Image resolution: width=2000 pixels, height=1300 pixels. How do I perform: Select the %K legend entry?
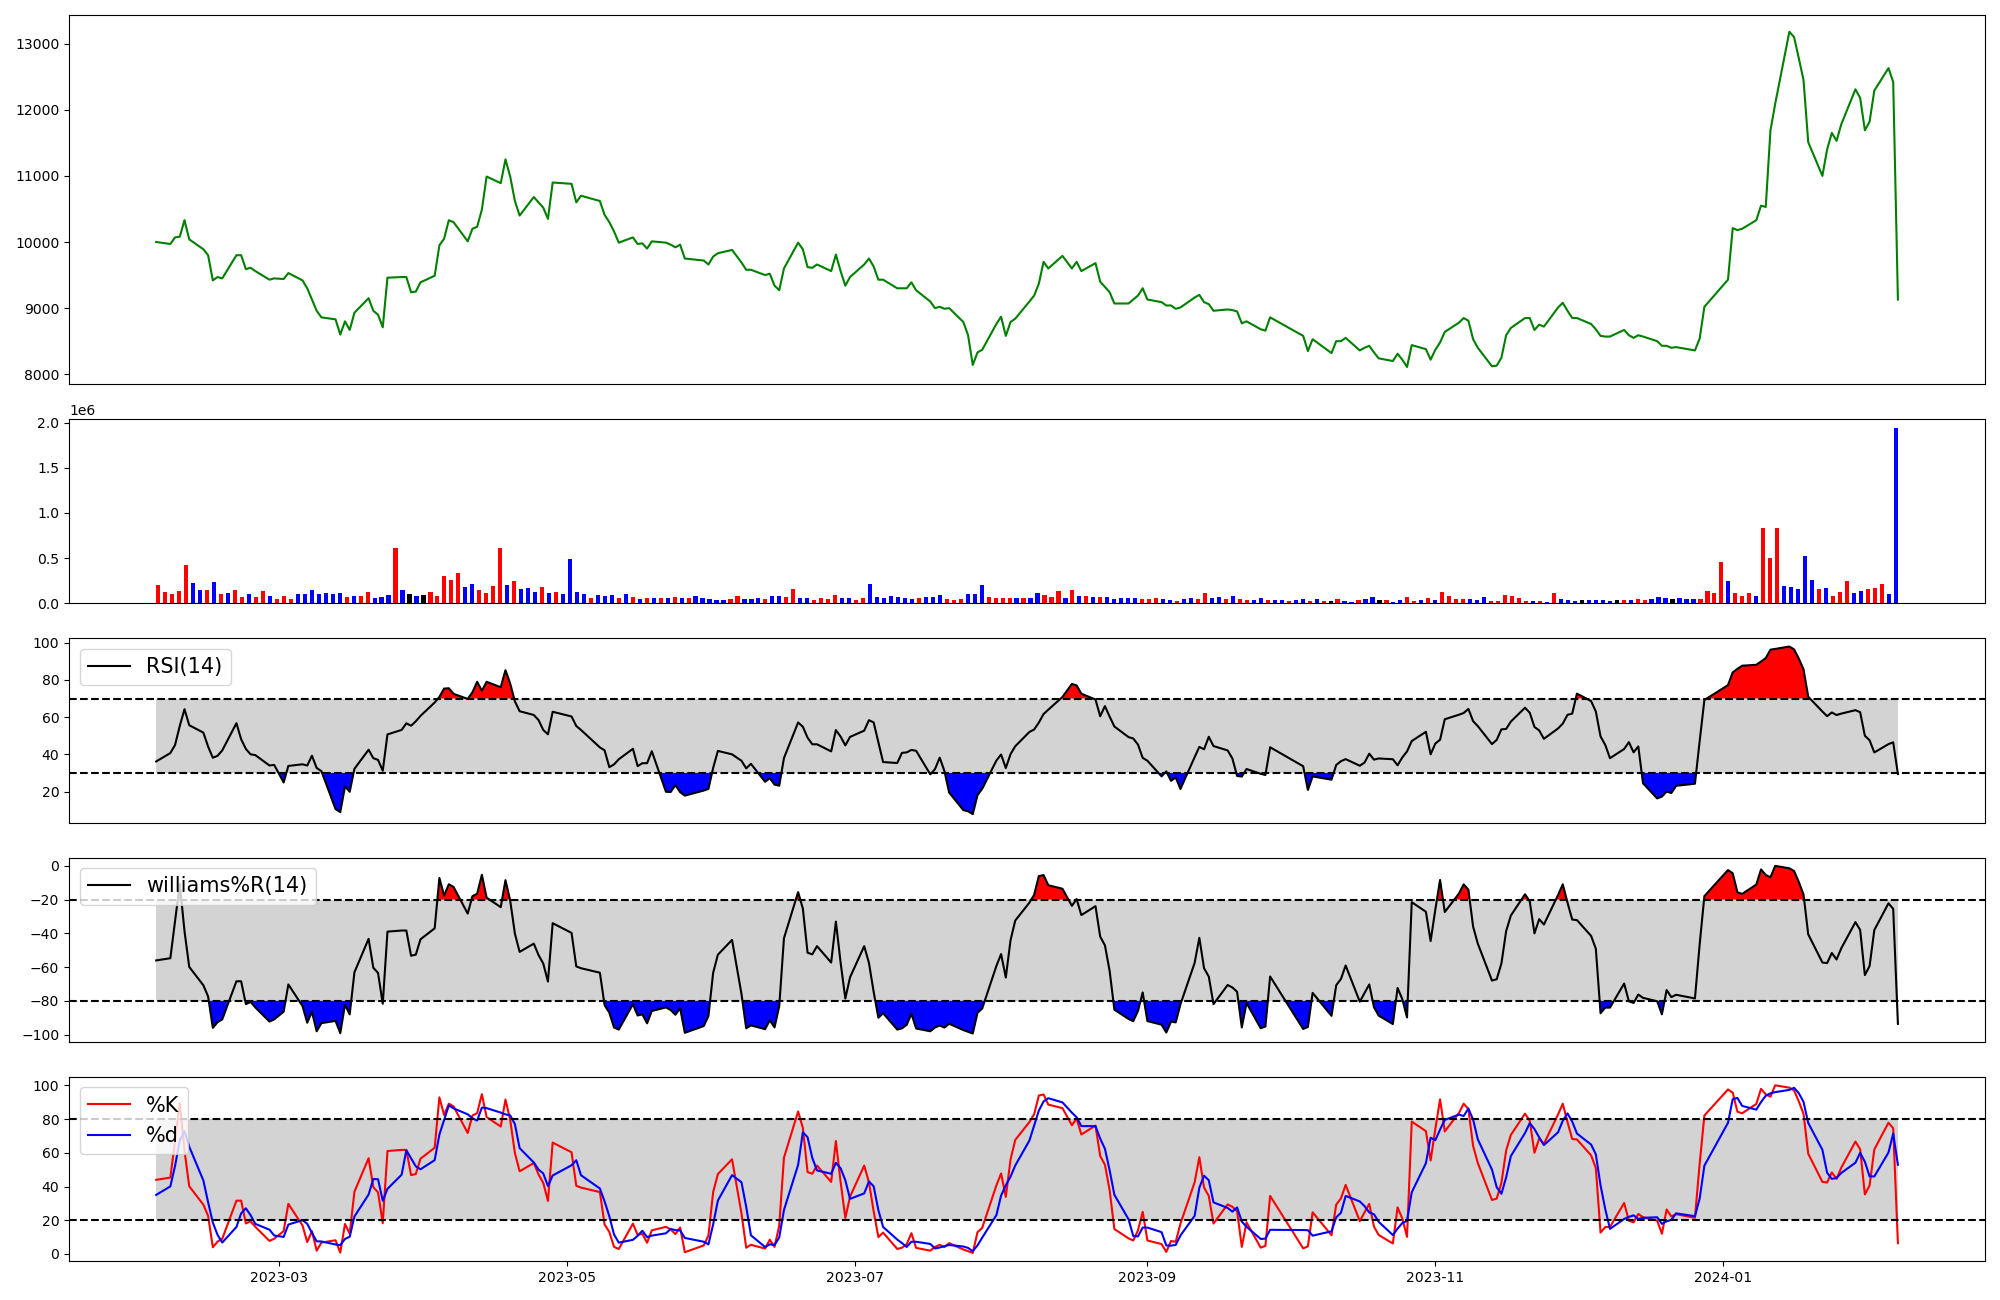click(x=162, y=1105)
